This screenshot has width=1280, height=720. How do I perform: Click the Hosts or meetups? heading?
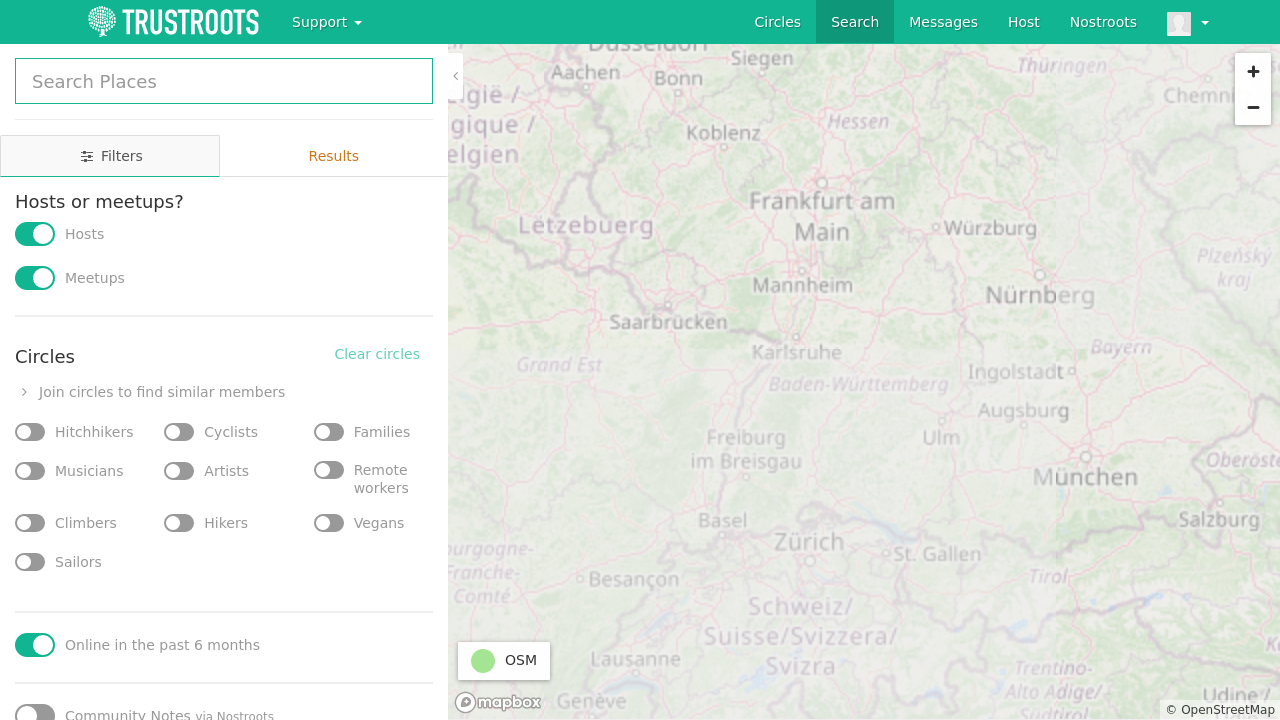click(x=99, y=202)
